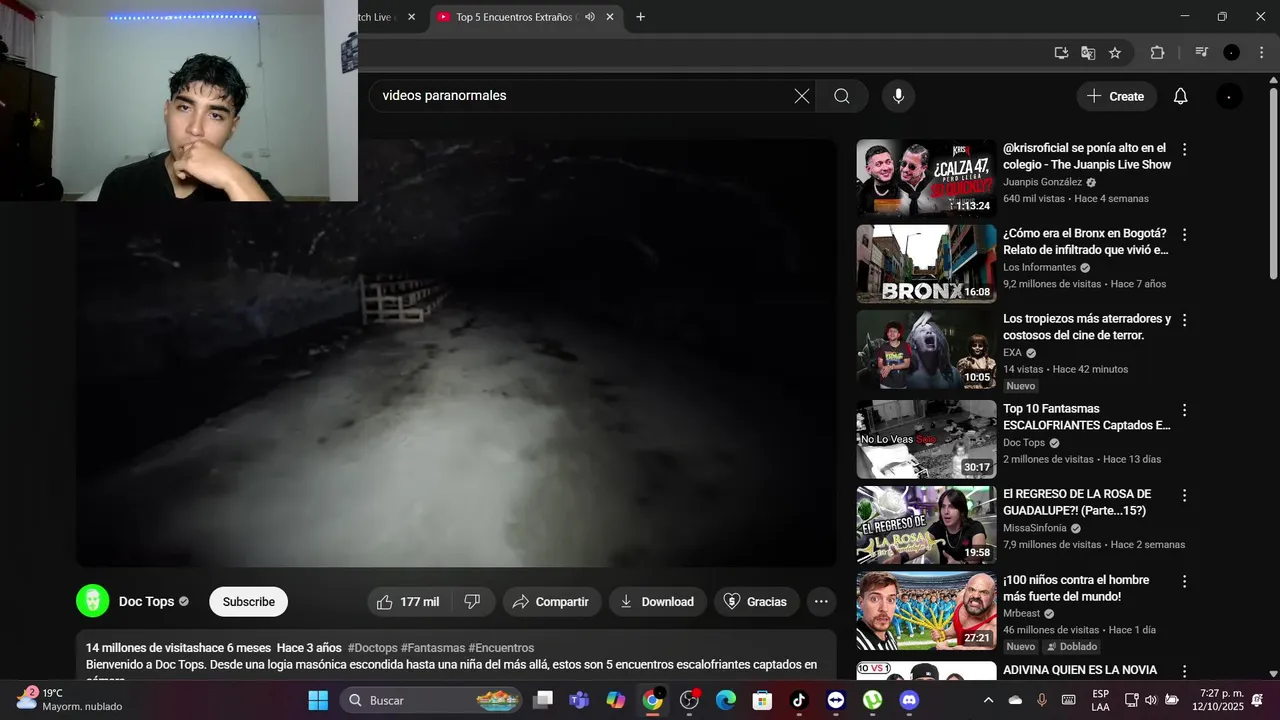Open options for Bronx en Bogotá video
This screenshot has height=720, width=1280.
click(1185, 234)
